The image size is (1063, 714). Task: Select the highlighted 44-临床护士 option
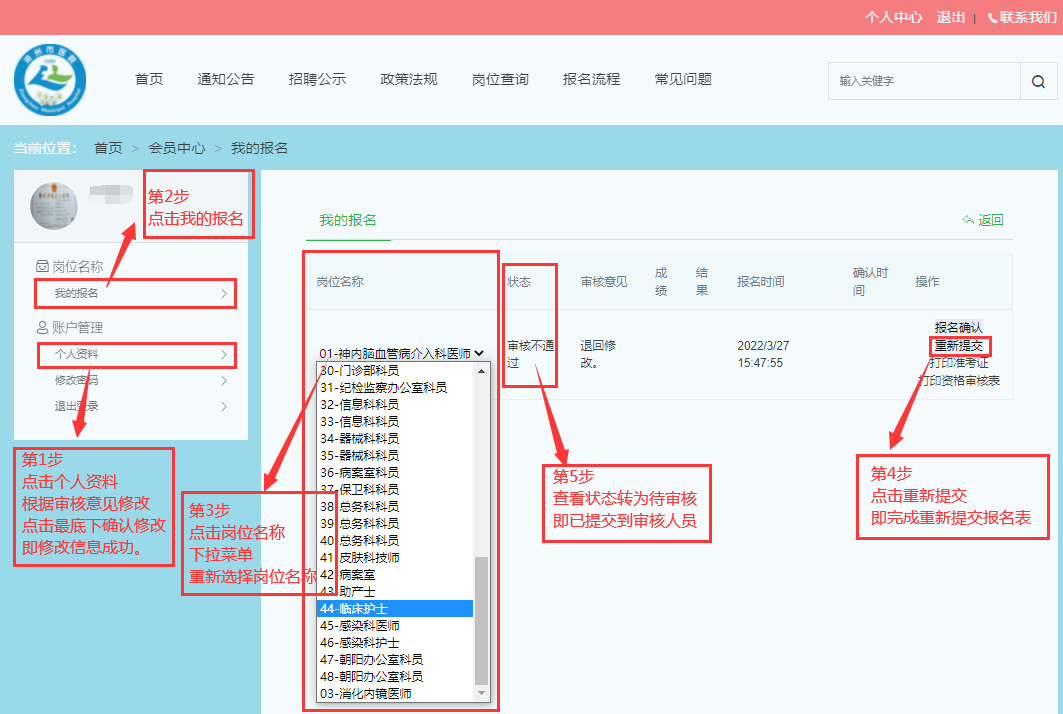click(395, 609)
